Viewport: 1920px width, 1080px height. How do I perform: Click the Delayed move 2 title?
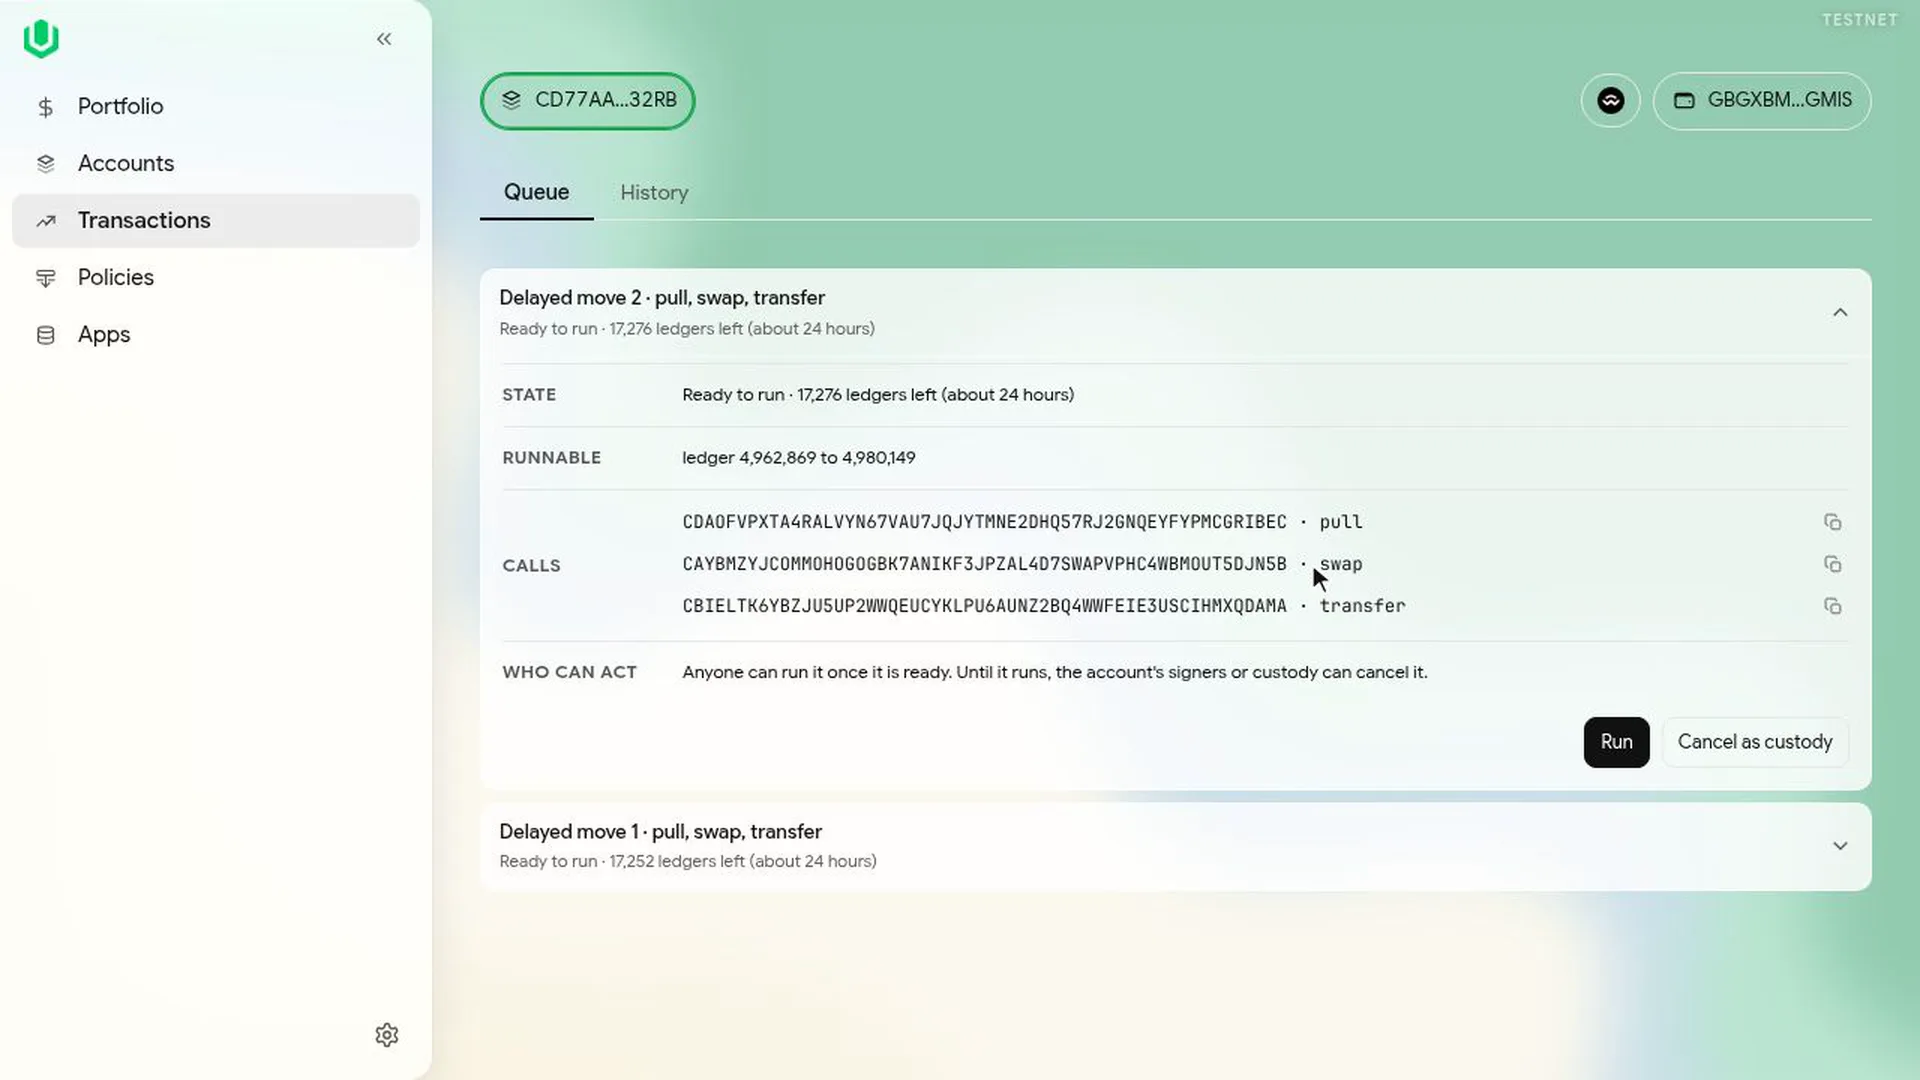662,298
